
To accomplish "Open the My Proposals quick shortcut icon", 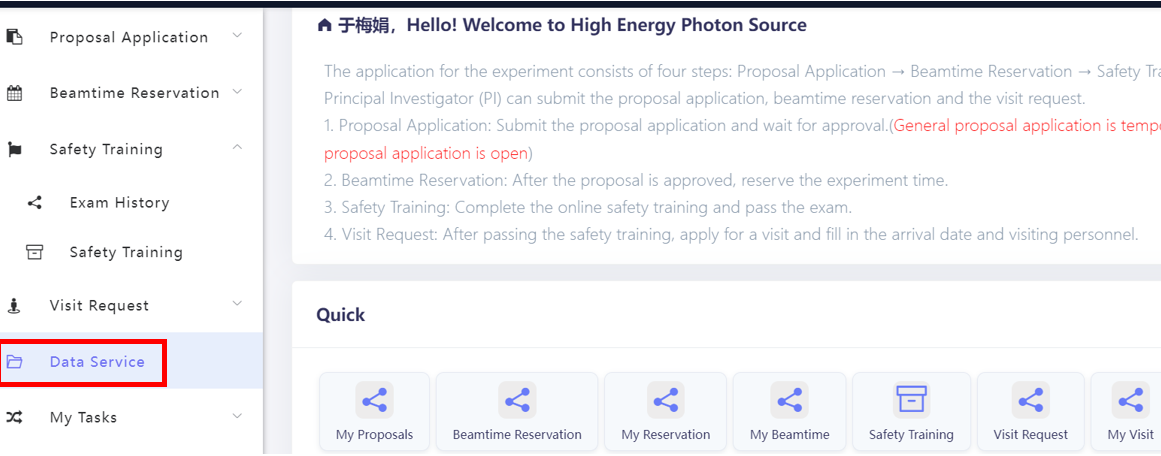I will pyautogui.click(x=374, y=400).
